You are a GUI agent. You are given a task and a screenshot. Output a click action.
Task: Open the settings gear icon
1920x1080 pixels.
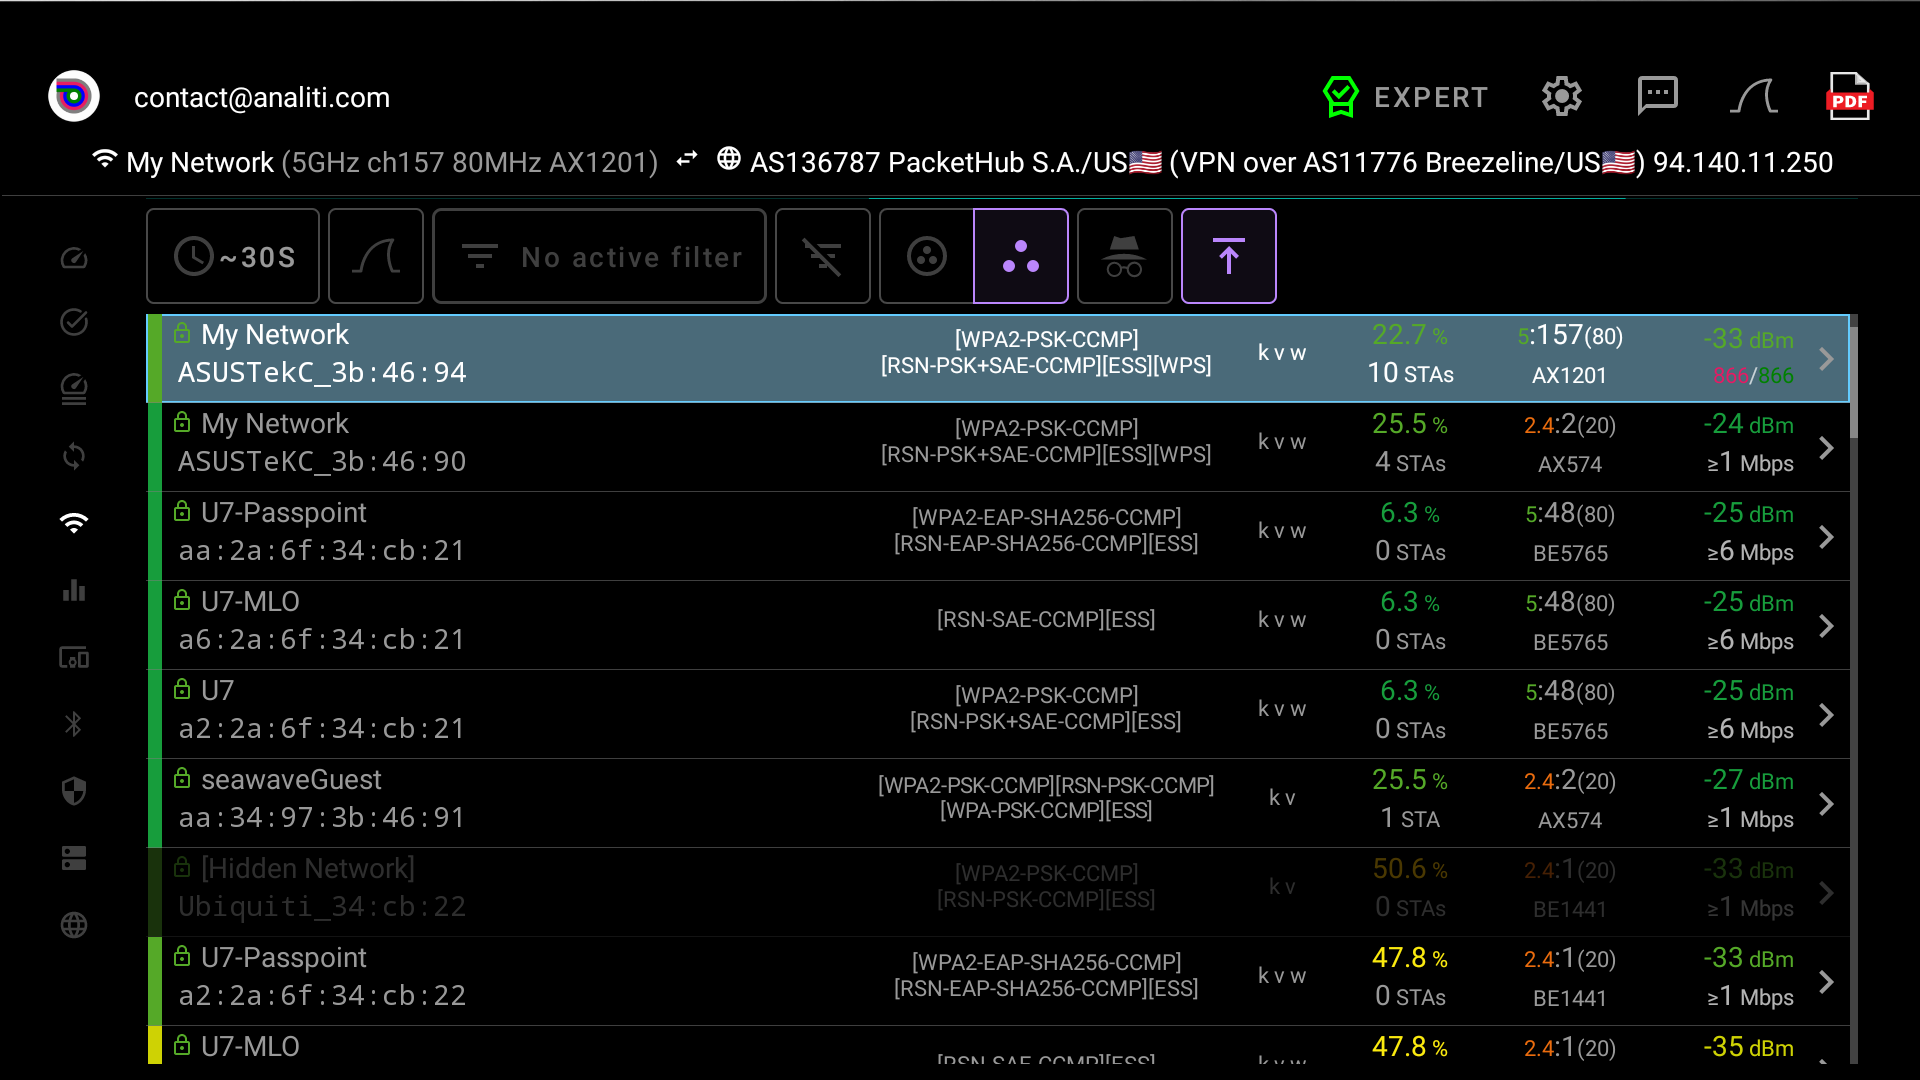pos(1561,97)
